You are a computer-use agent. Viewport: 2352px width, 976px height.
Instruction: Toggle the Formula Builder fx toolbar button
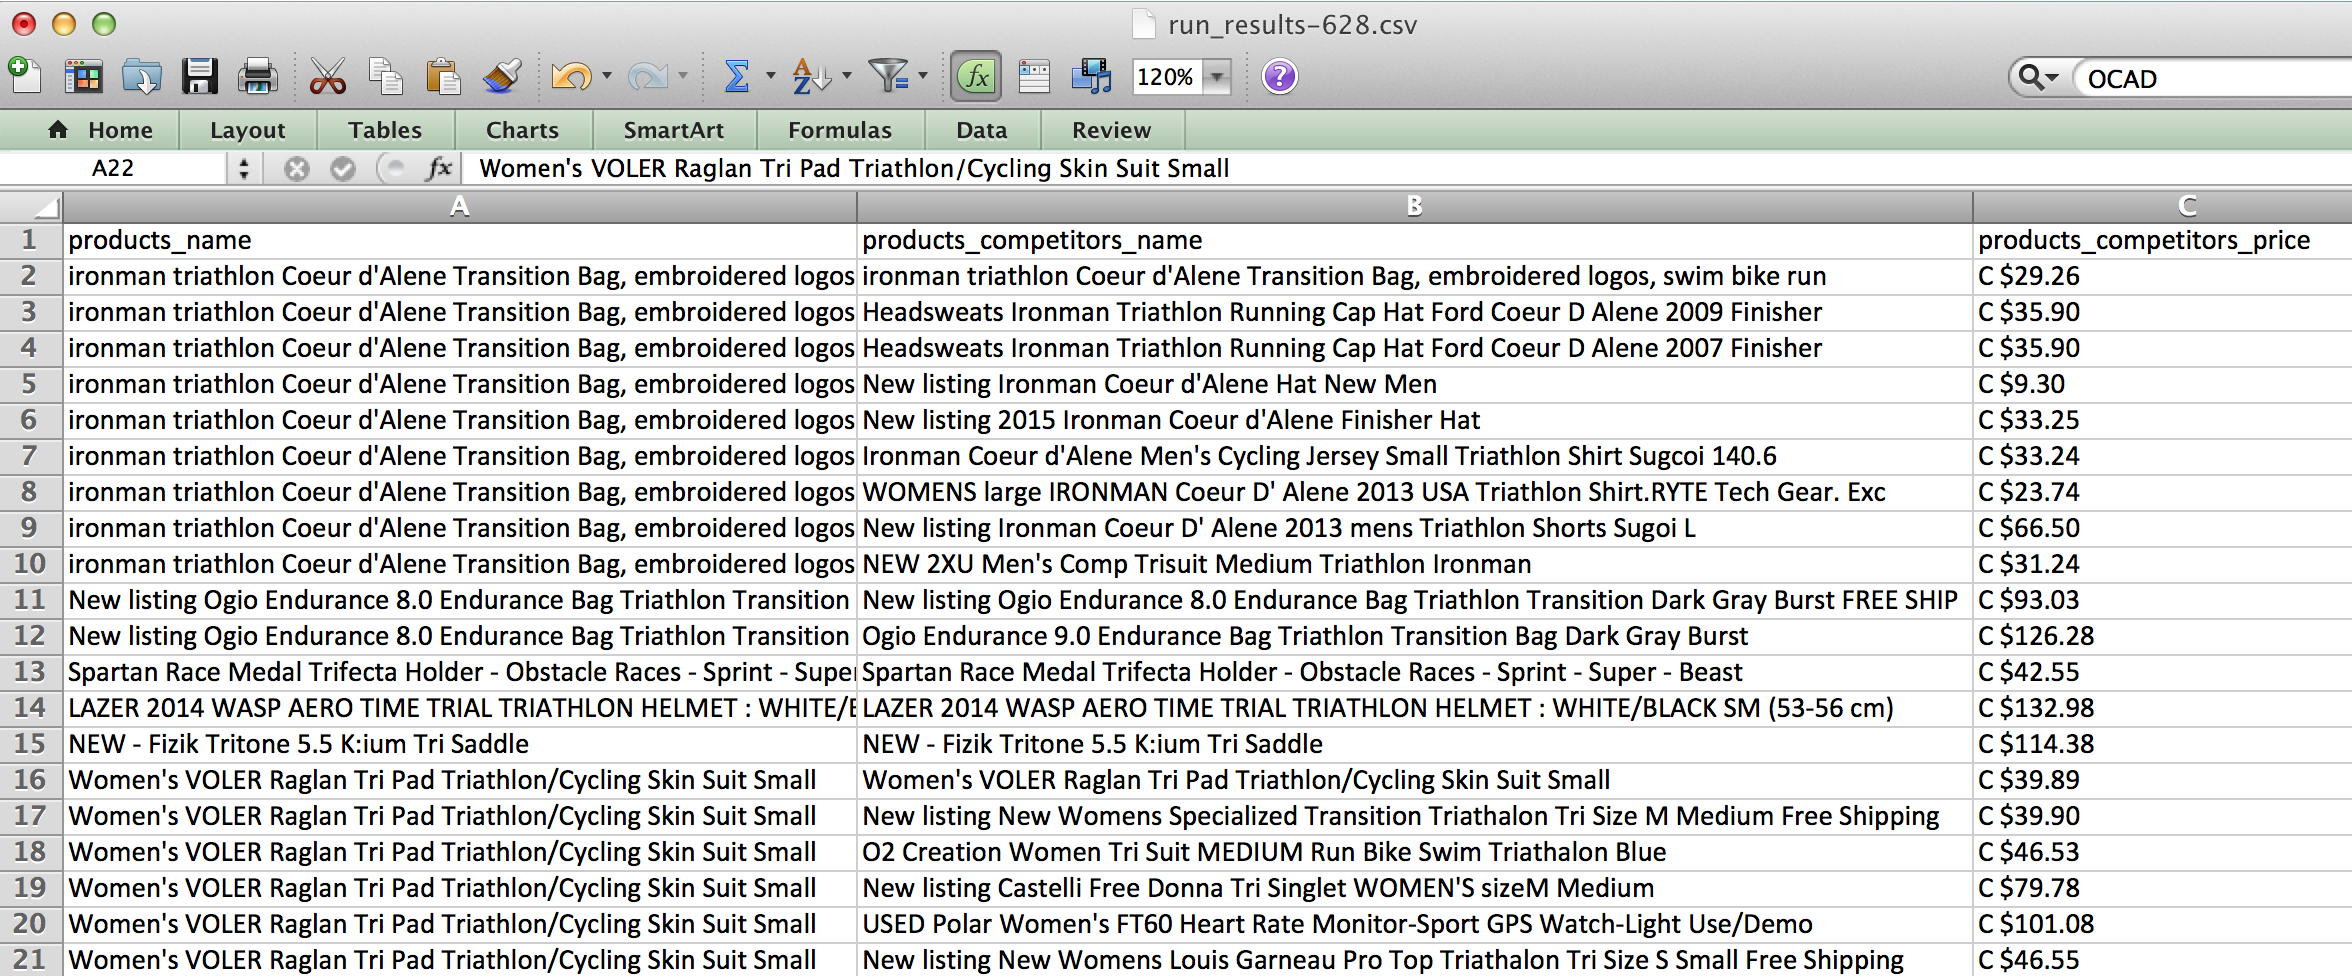976,77
